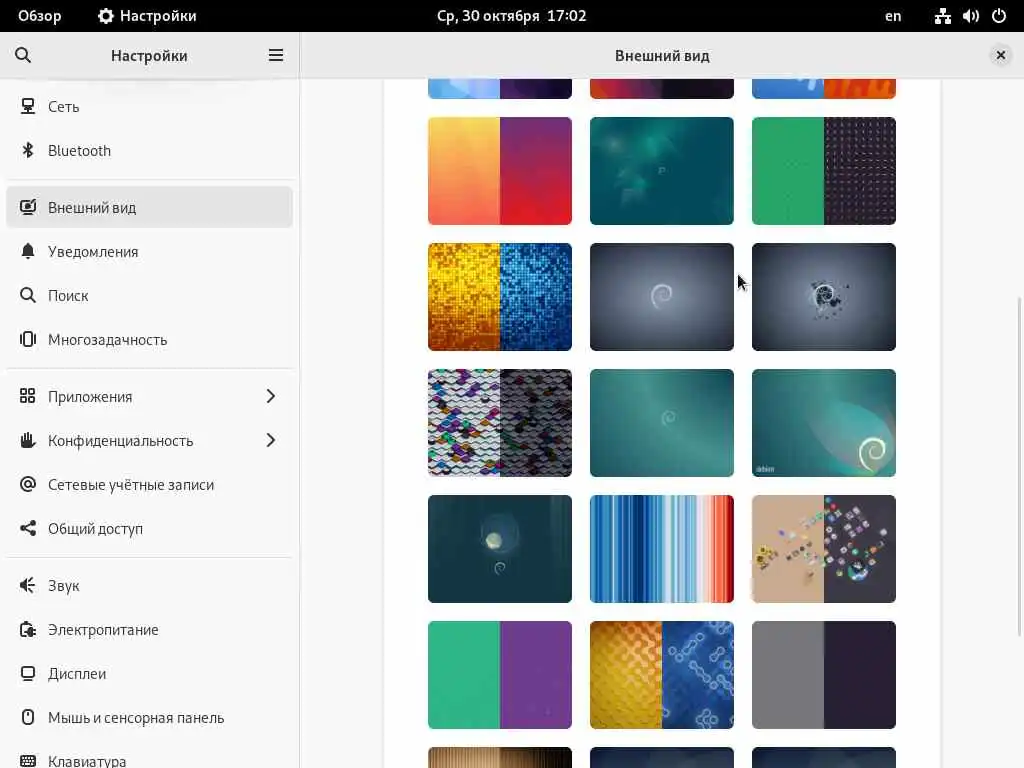The width and height of the screenshot is (1024, 768).
Task: Click the mouse icon for Мышь и сенсорная панель
Action: pos(27,717)
